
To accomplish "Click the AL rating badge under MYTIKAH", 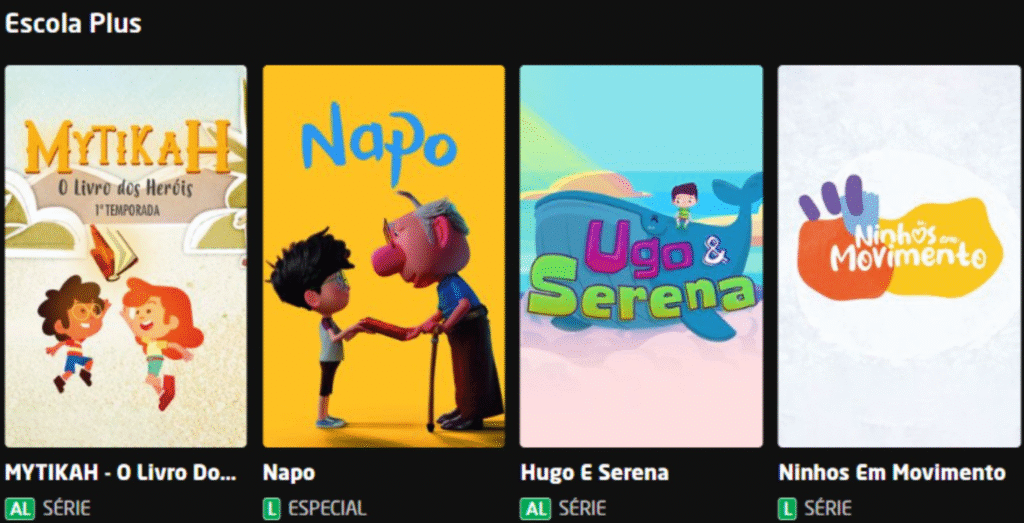I will (x=20, y=508).
